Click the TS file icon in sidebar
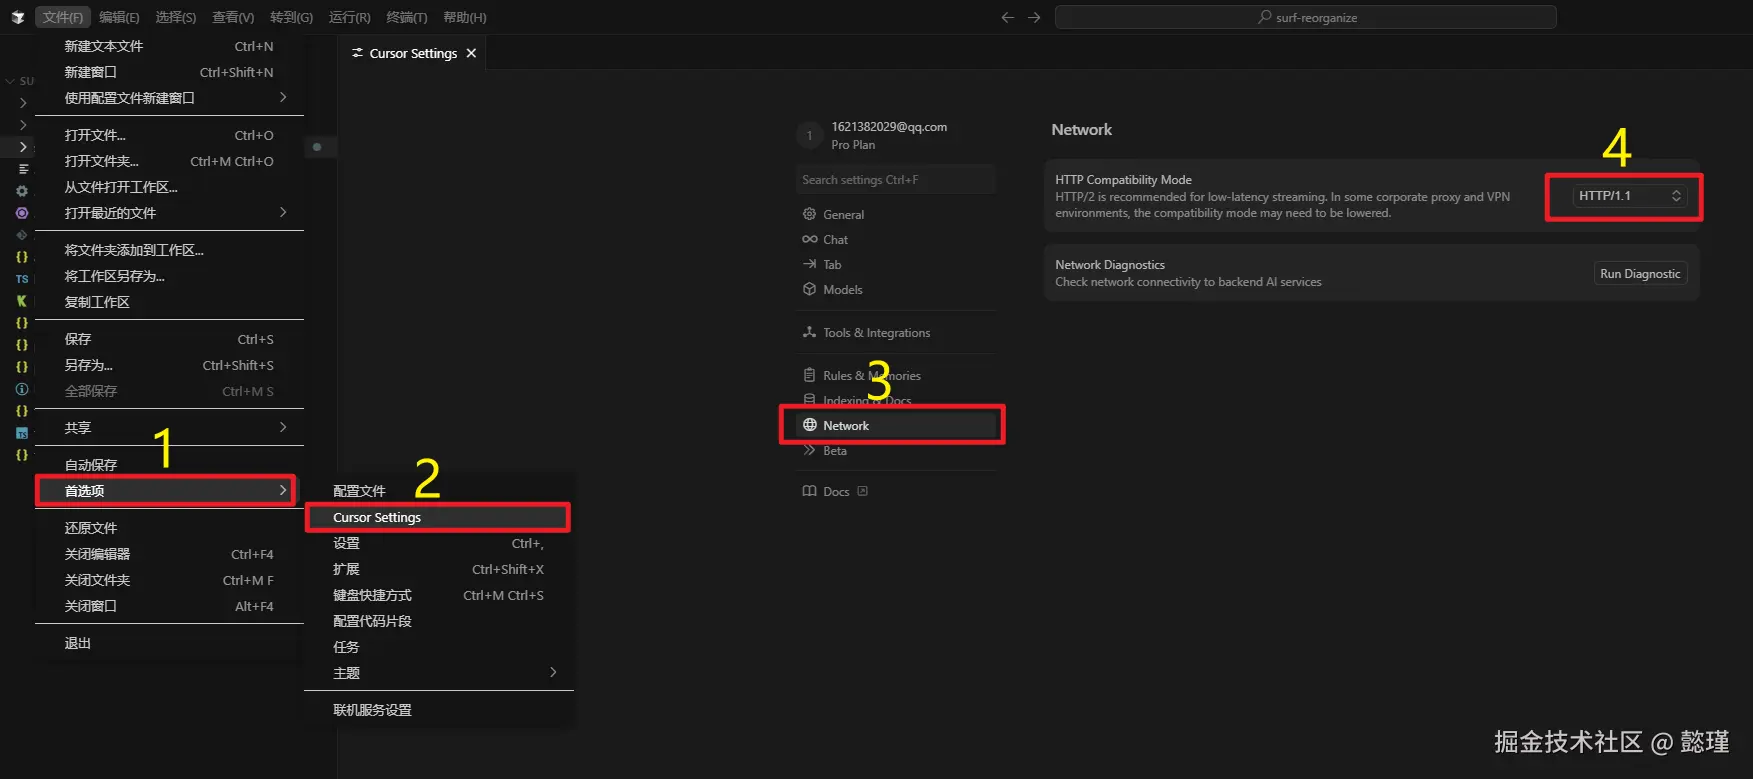 click(x=22, y=279)
